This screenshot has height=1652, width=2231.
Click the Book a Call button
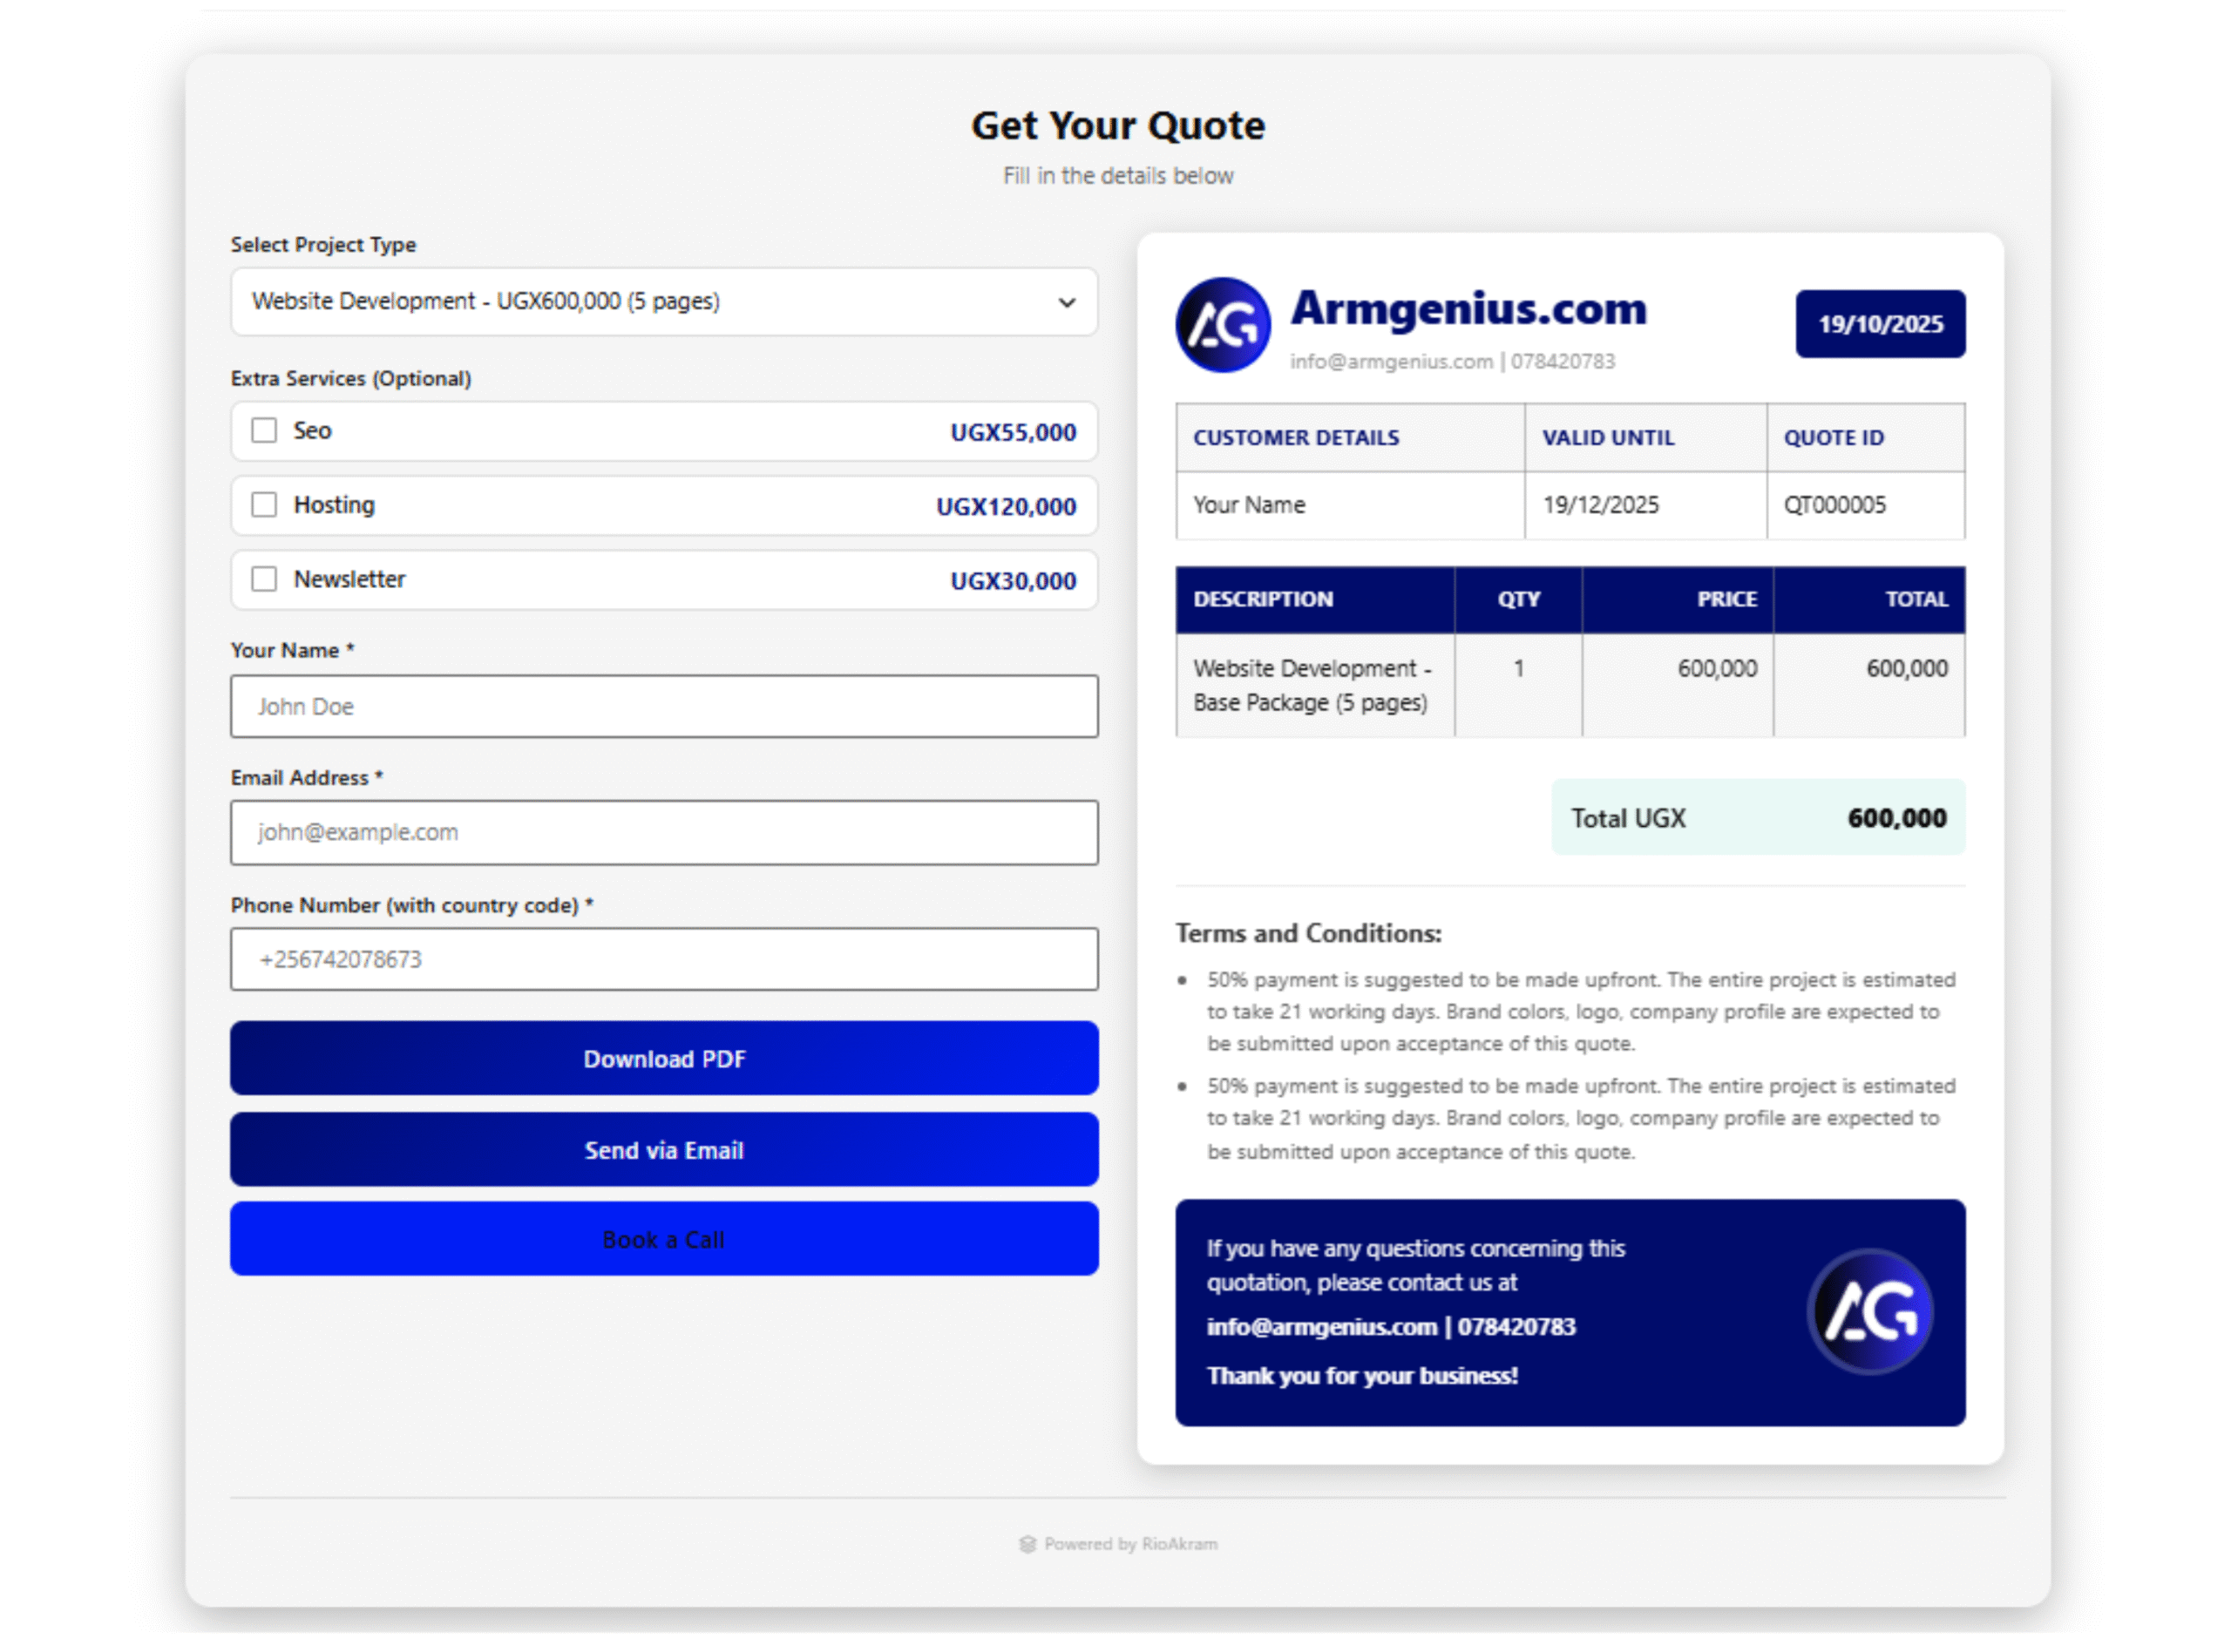663,1239
